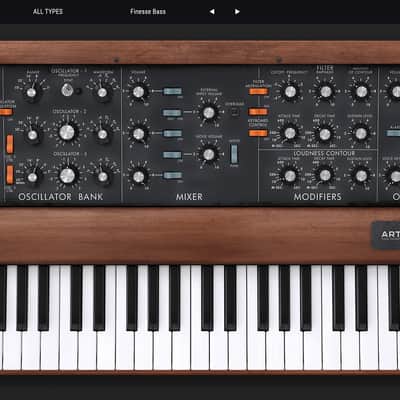Viewport: 400px width, 400px height.
Task: Click the MODIFIERS section label
Action: pos(317,197)
